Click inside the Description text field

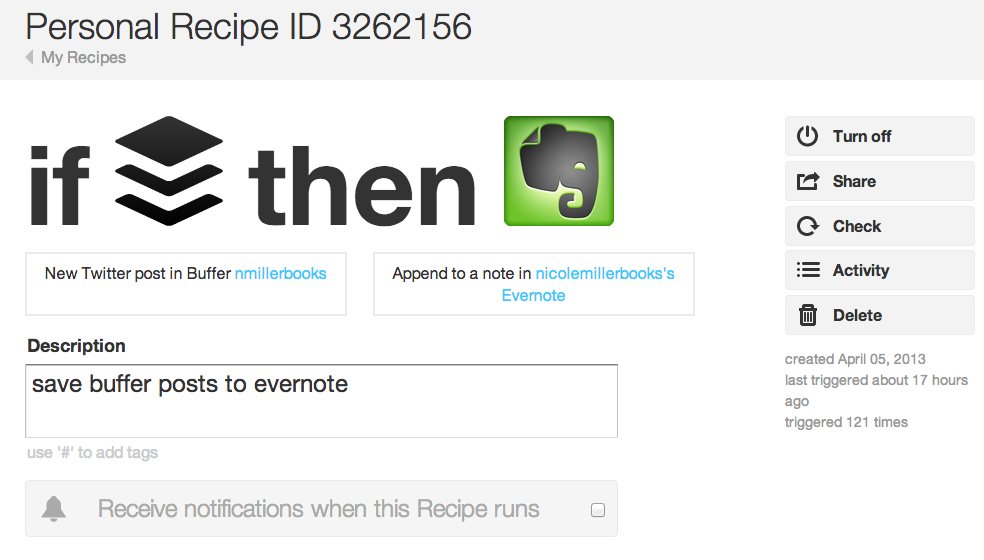(x=321, y=401)
